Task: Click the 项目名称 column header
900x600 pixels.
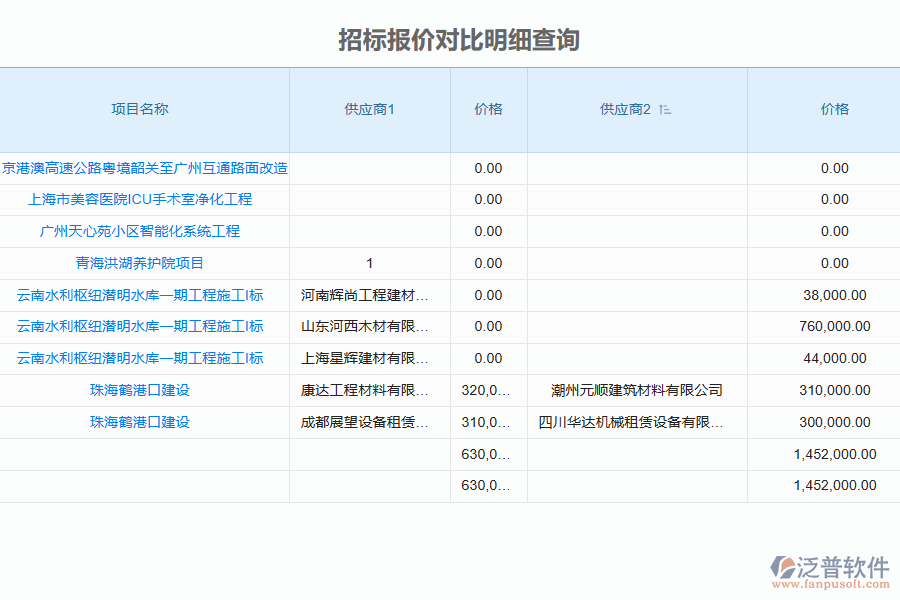Action: pos(144,110)
